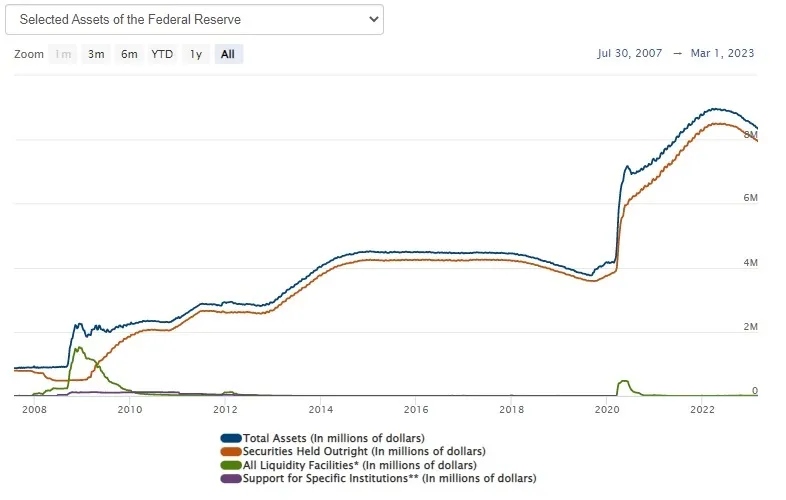Click the Jul 30, 2007 start date
The image size is (786, 500).
tap(630, 53)
